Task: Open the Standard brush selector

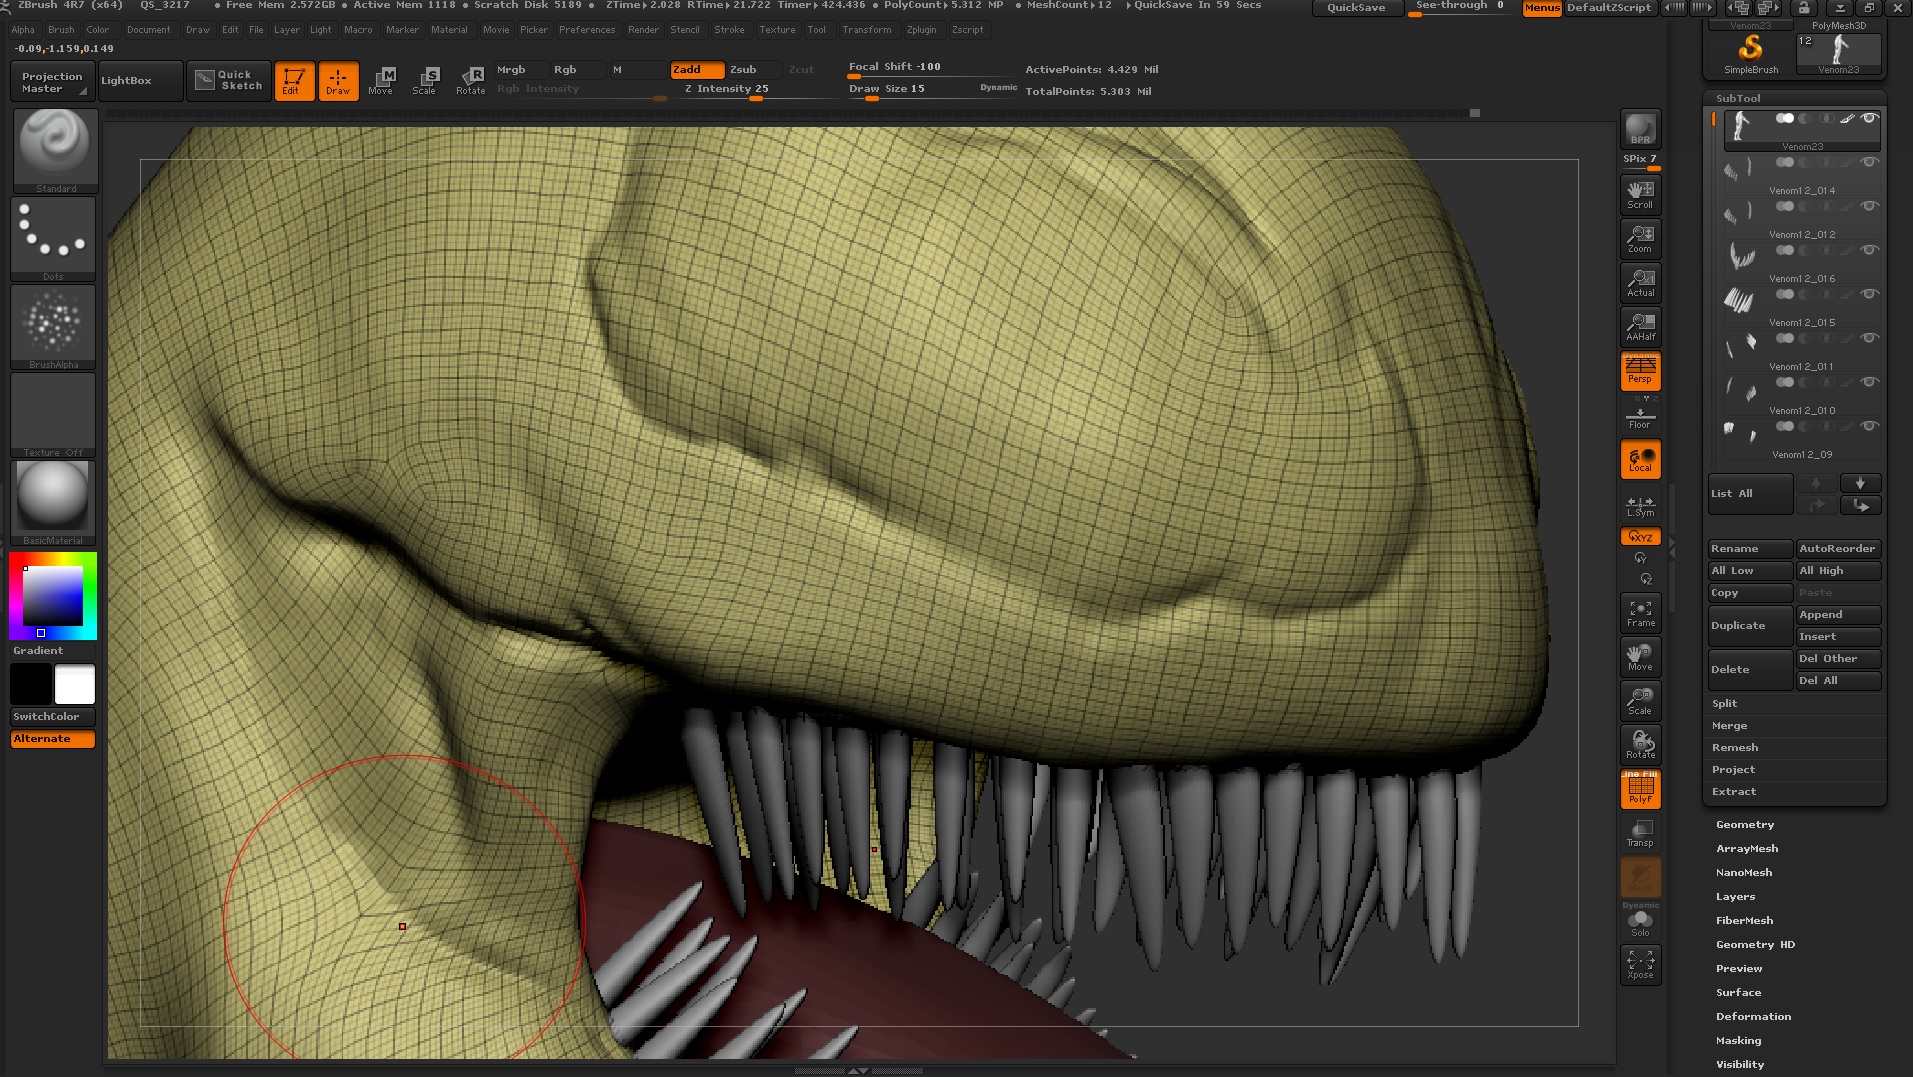Action: coord(54,151)
